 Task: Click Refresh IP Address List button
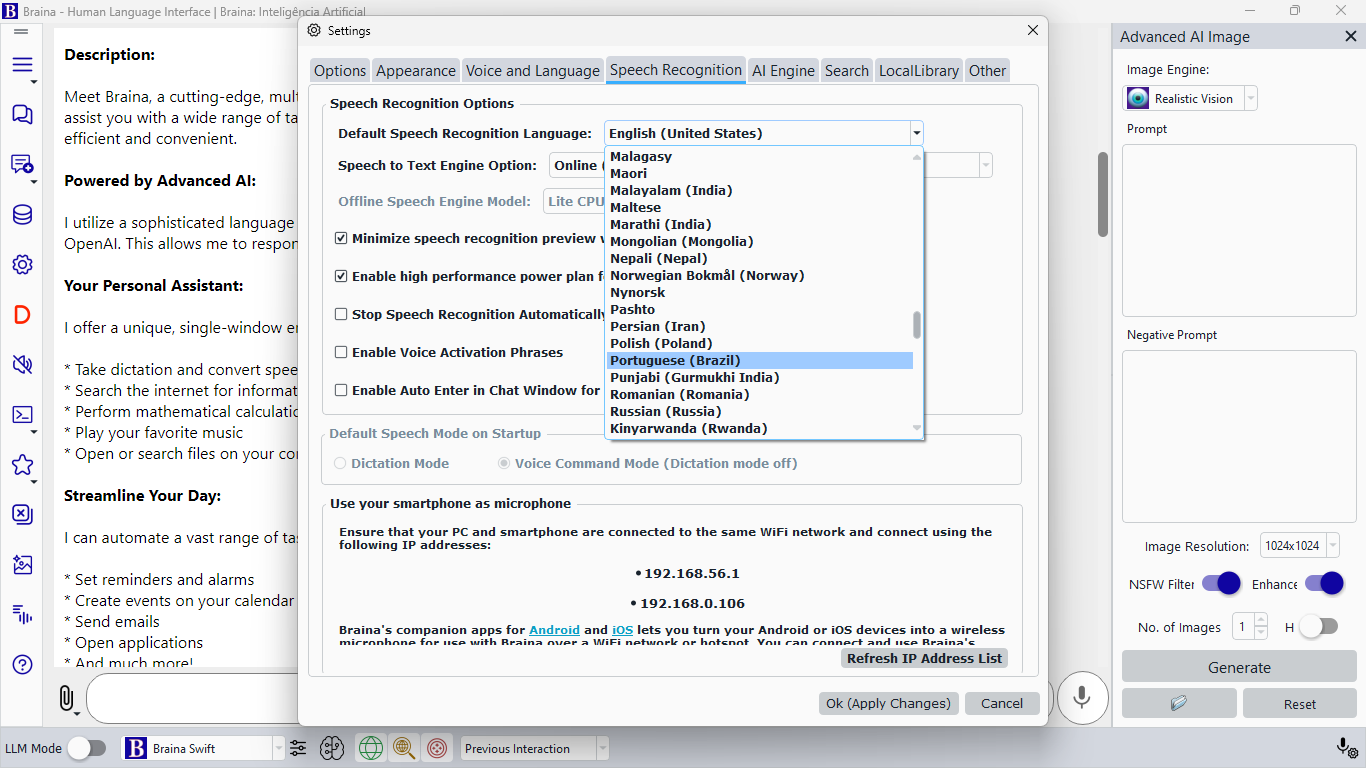924,658
